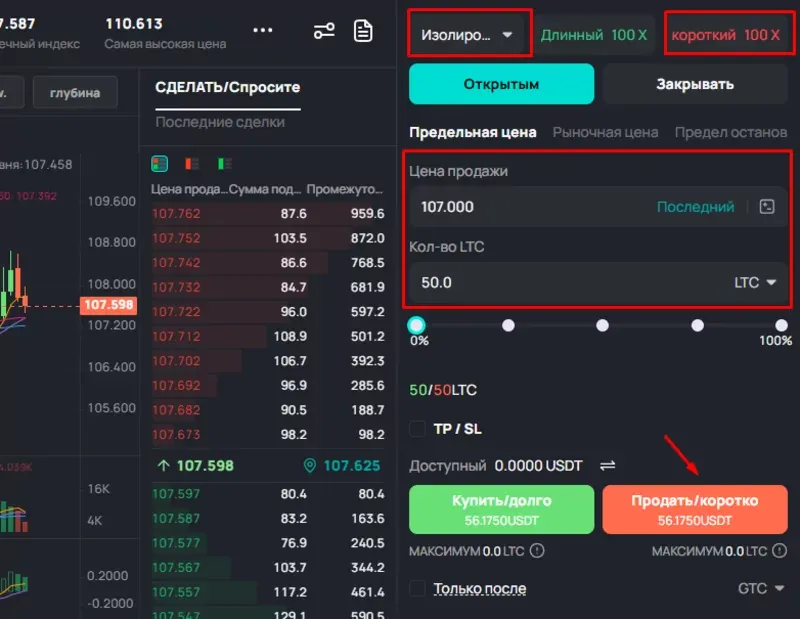This screenshot has width=800, height=619.
Task: Open the LTC unit dropdown
Action: pos(755,282)
